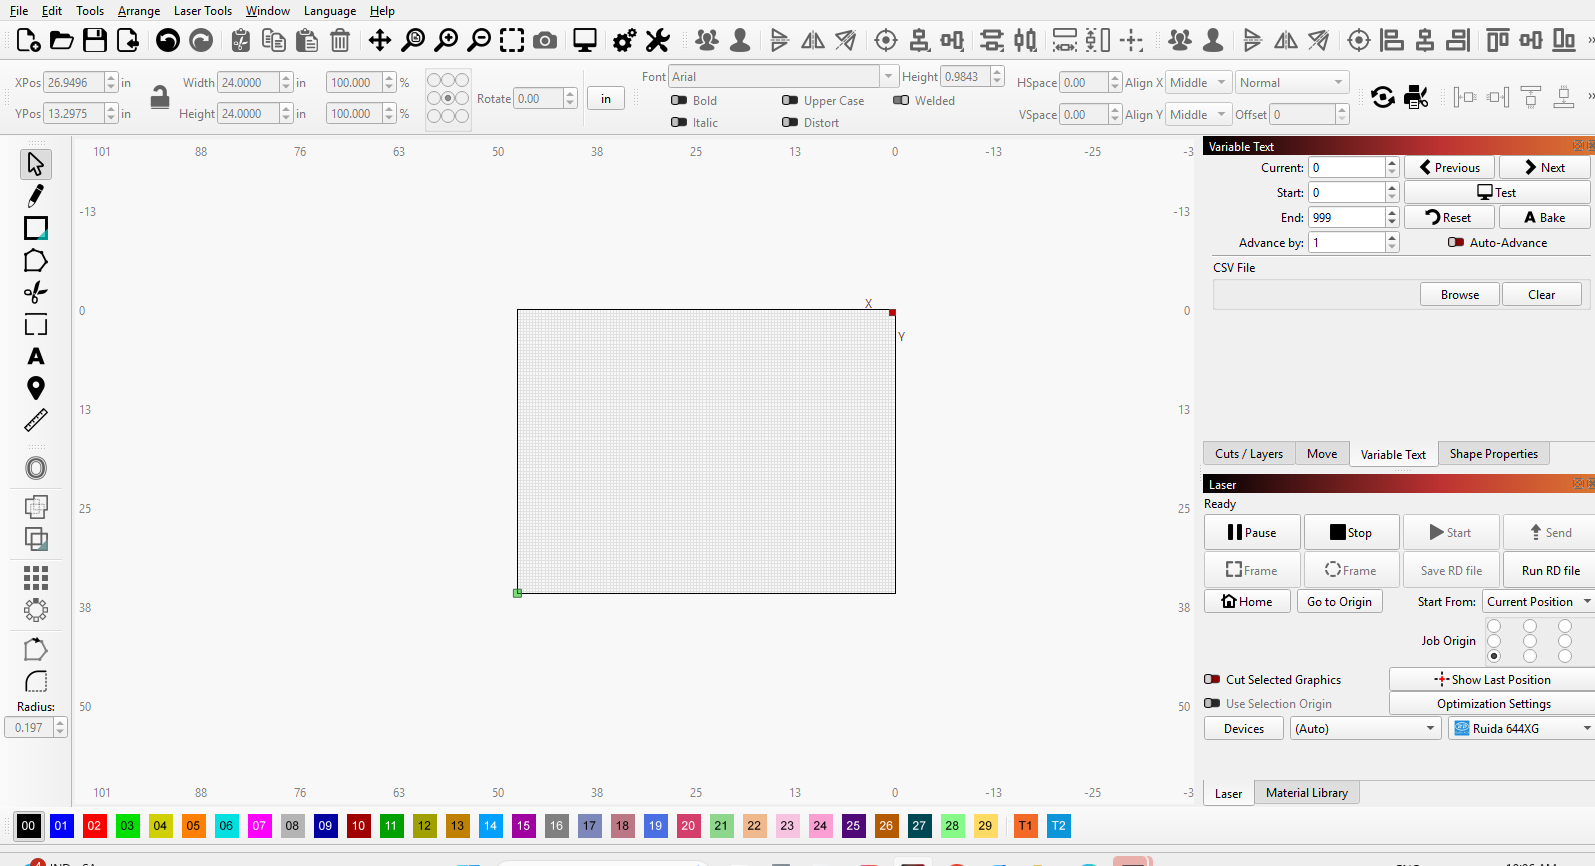1595x866 pixels.
Task: Open the Laser Tools menu
Action: pos(202,11)
